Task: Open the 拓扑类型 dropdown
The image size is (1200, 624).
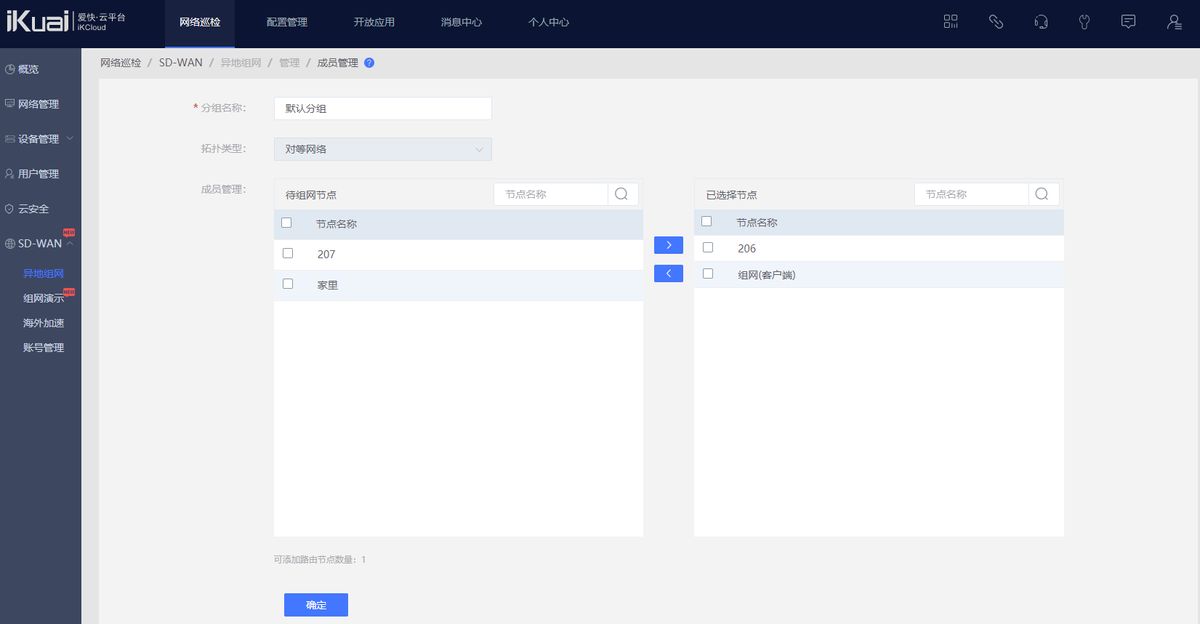Action: 383,149
